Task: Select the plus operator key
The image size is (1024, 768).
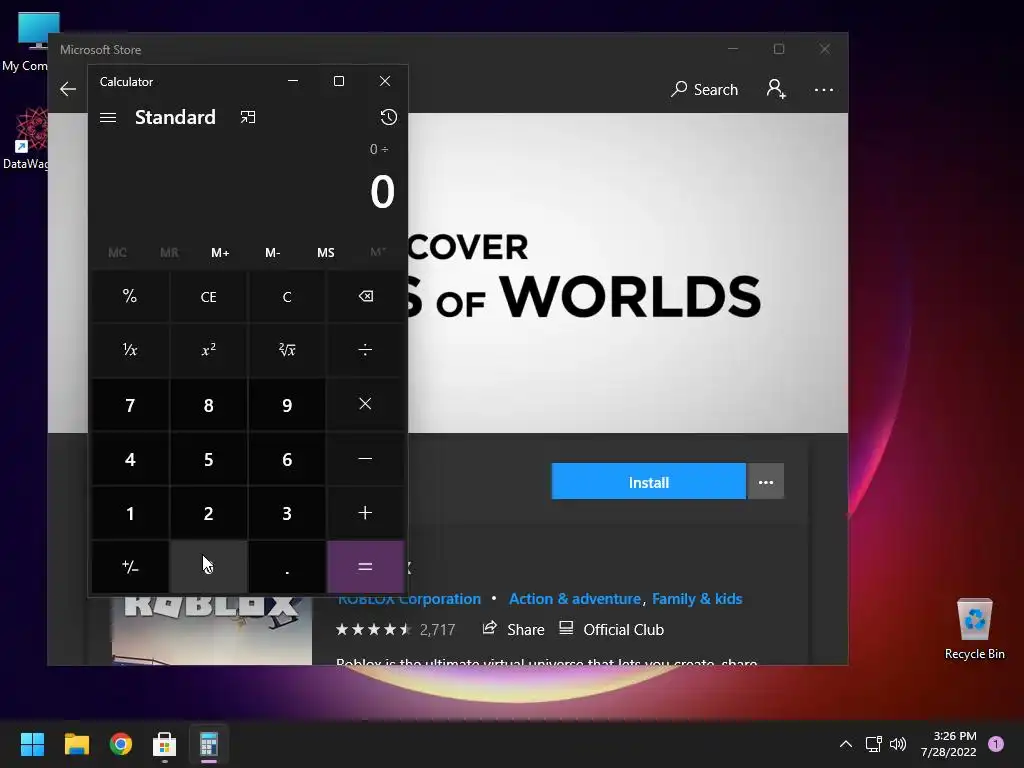Action: 365,513
